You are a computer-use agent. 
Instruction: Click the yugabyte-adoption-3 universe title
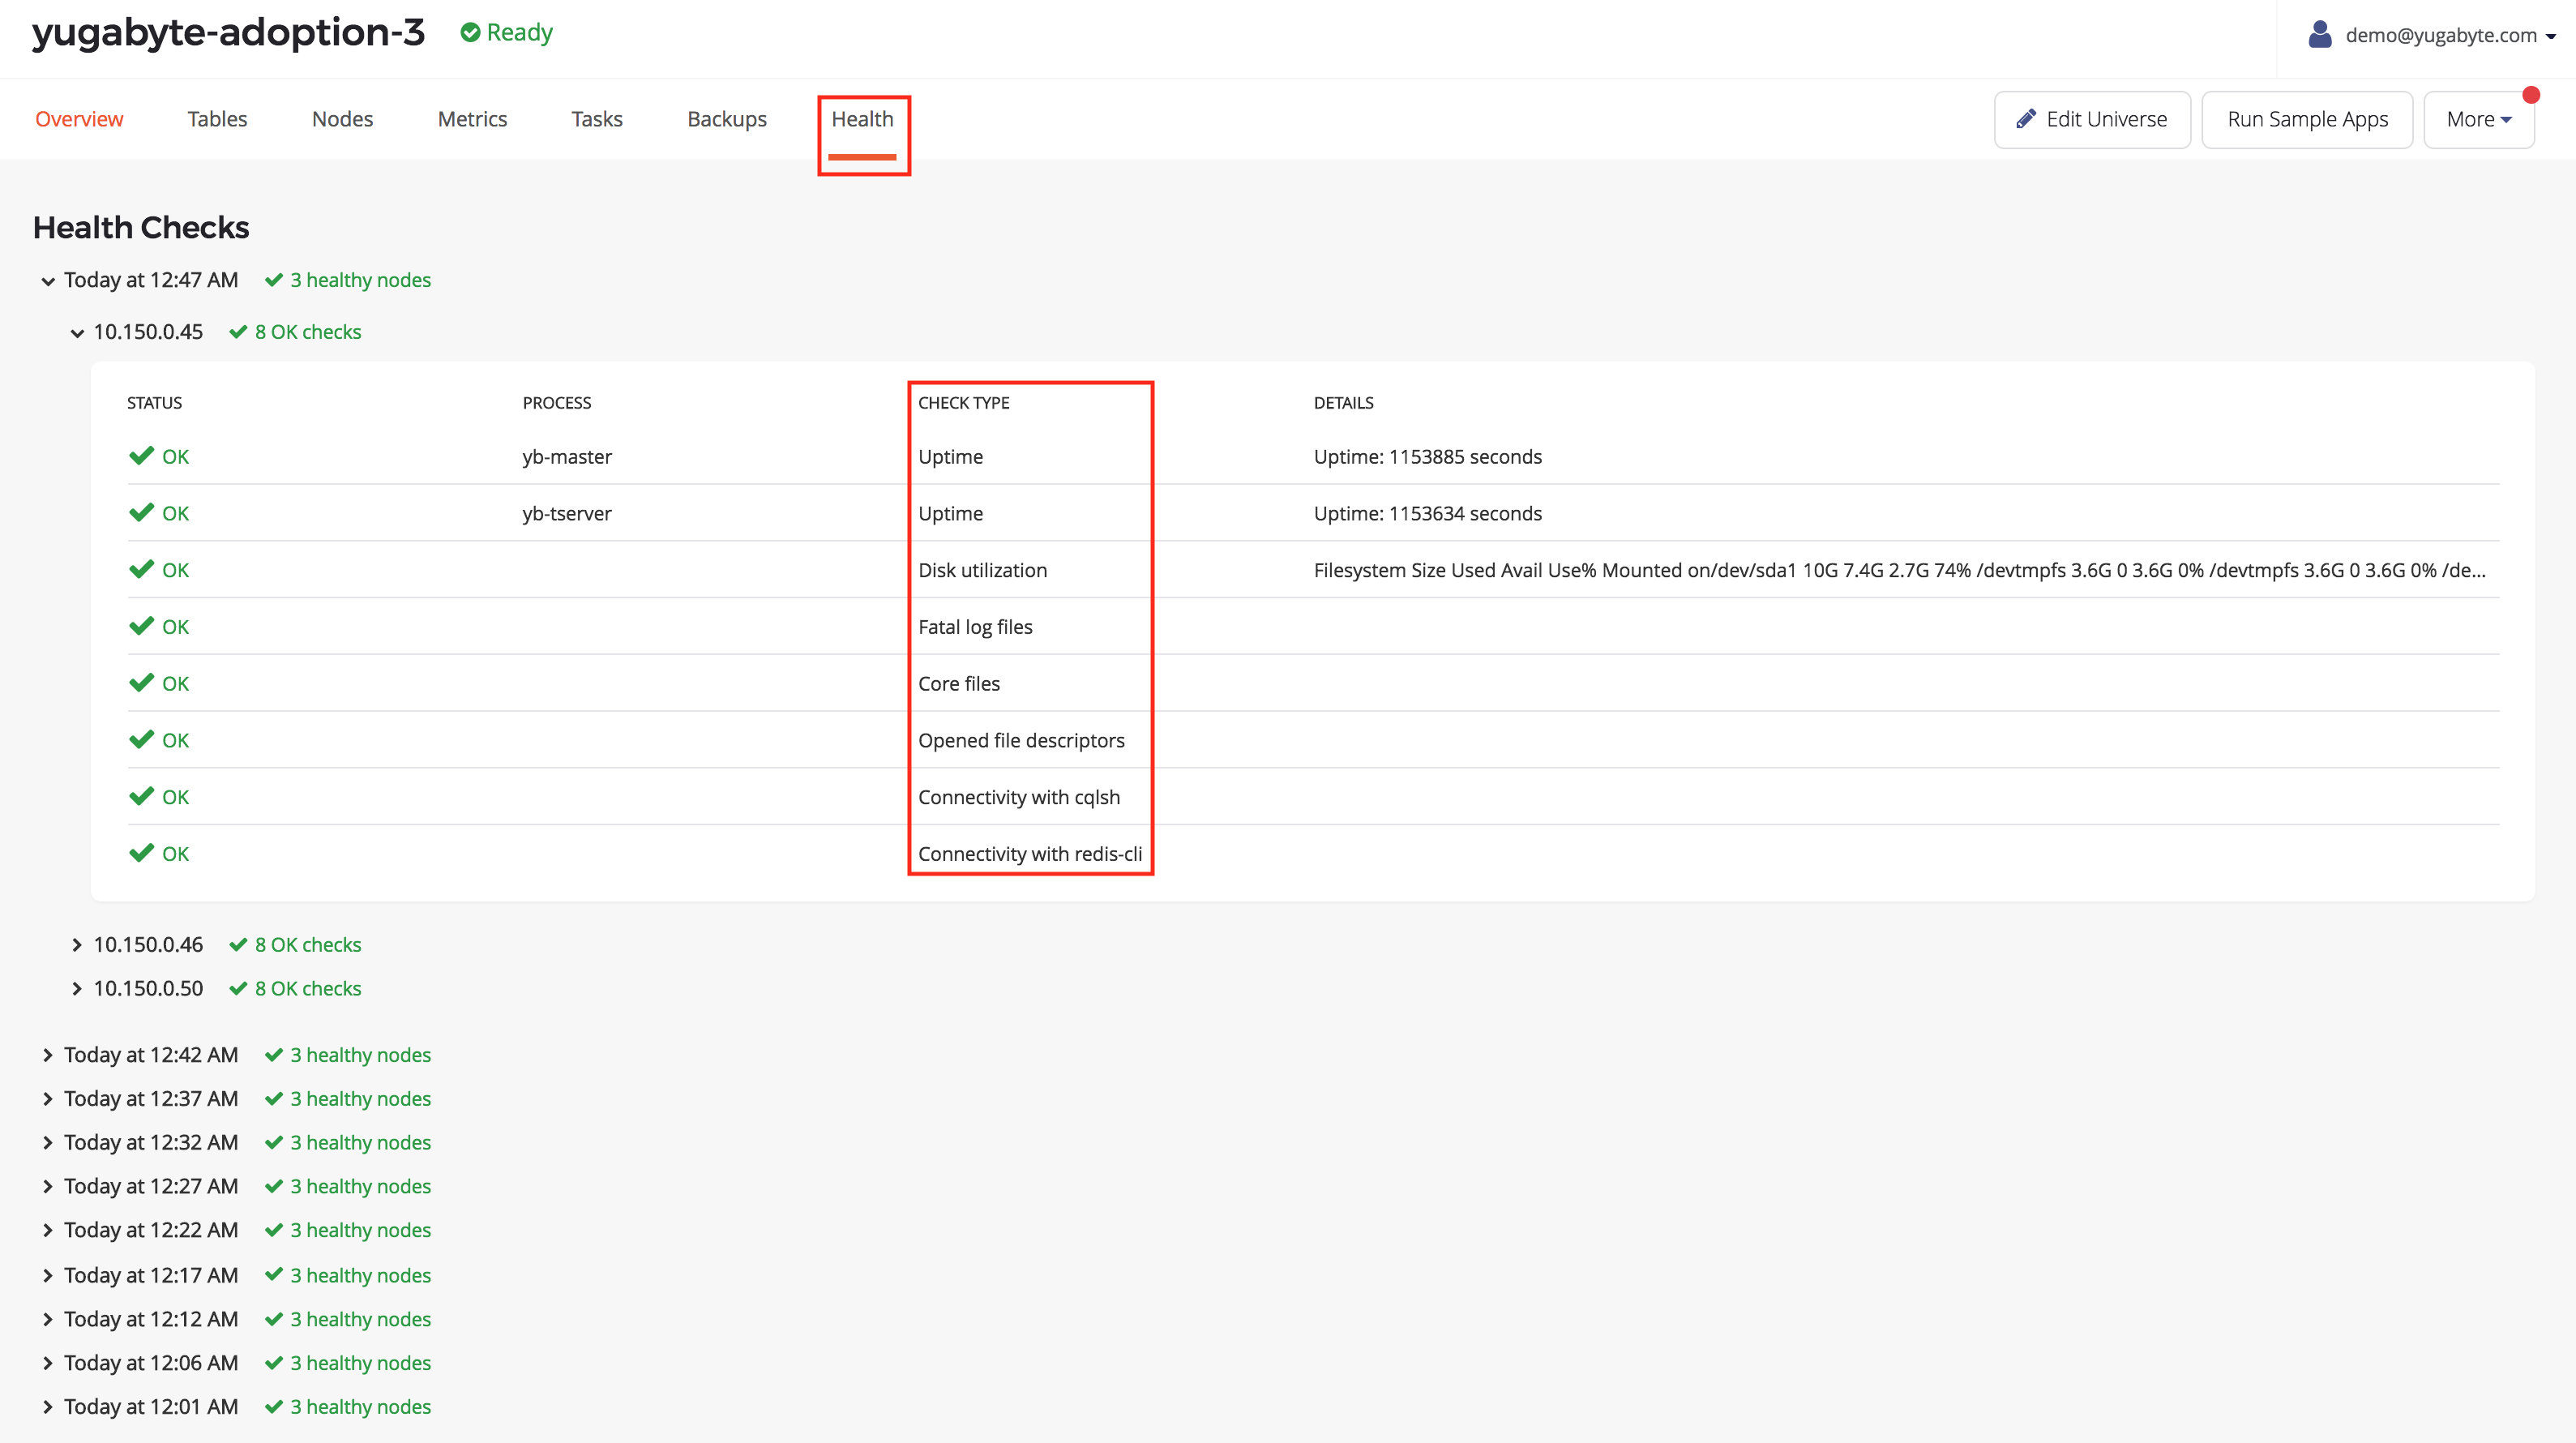click(x=229, y=33)
